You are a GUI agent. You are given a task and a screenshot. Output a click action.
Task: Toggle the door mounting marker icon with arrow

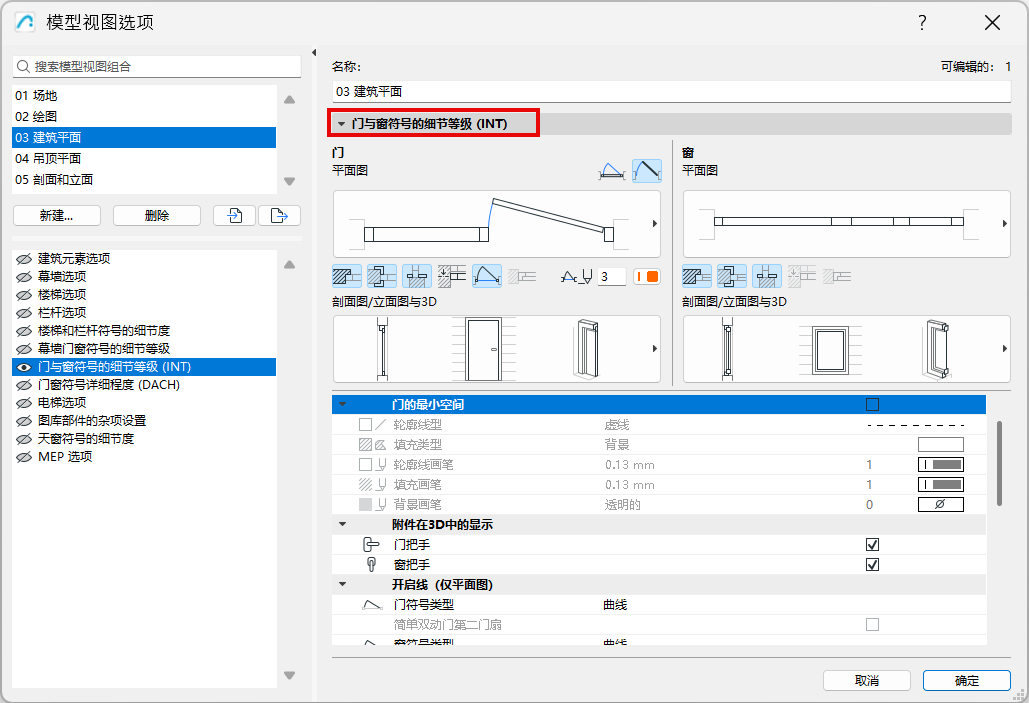point(452,276)
